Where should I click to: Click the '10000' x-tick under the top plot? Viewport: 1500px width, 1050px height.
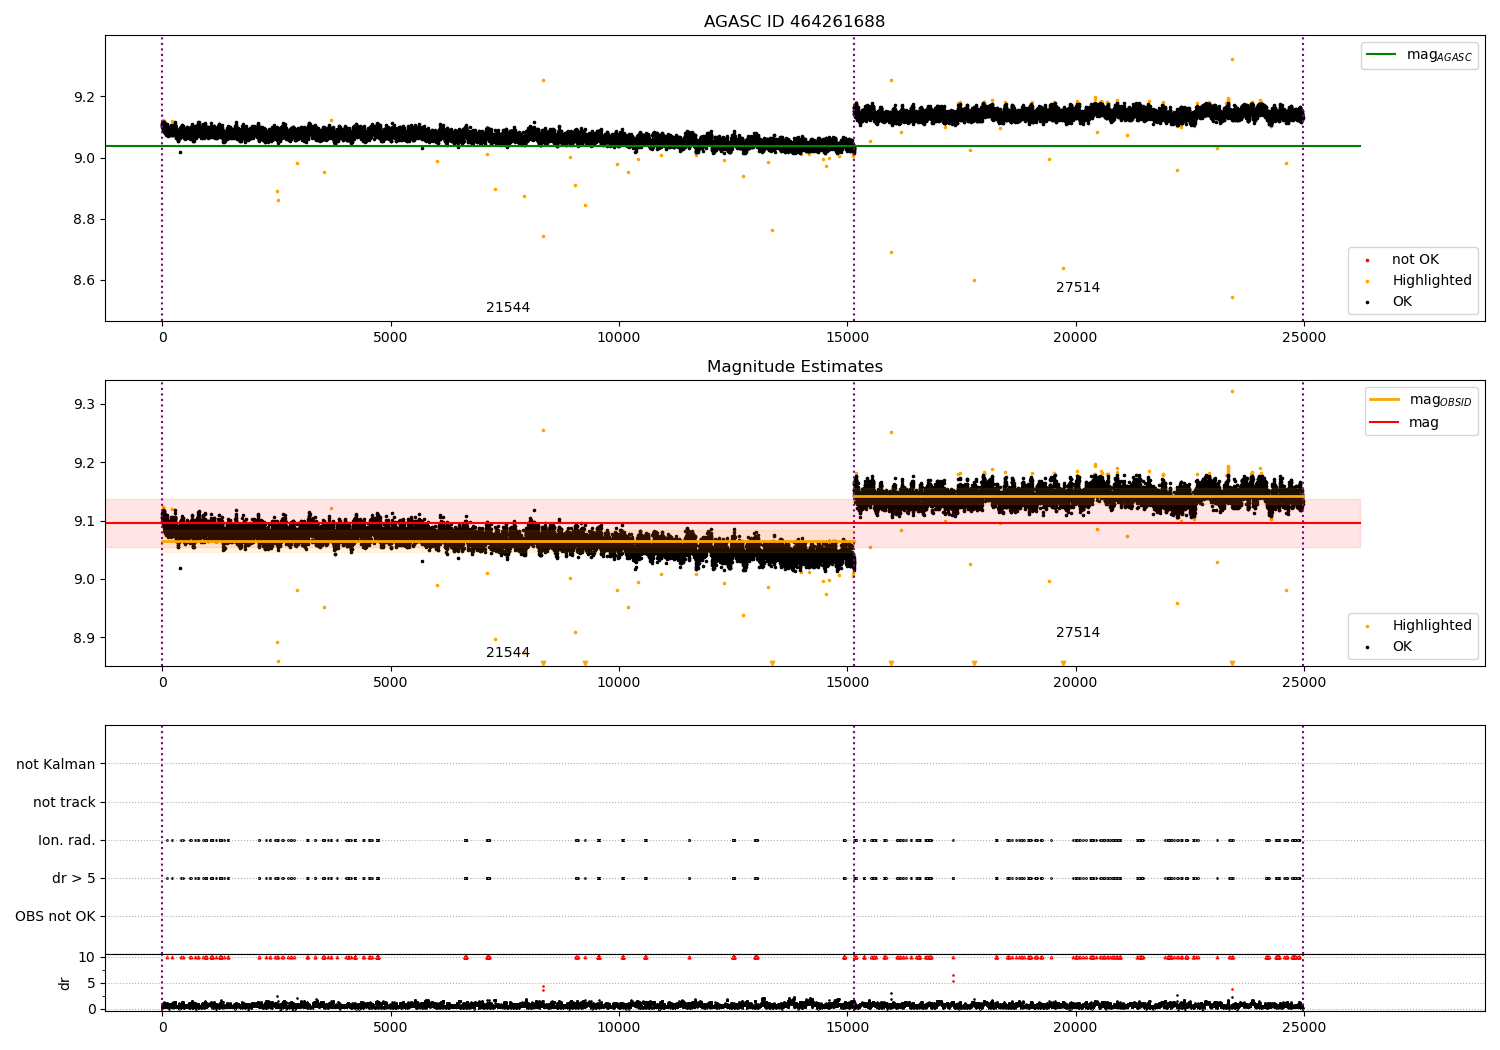pyautogui.click(x=619, y=338)
